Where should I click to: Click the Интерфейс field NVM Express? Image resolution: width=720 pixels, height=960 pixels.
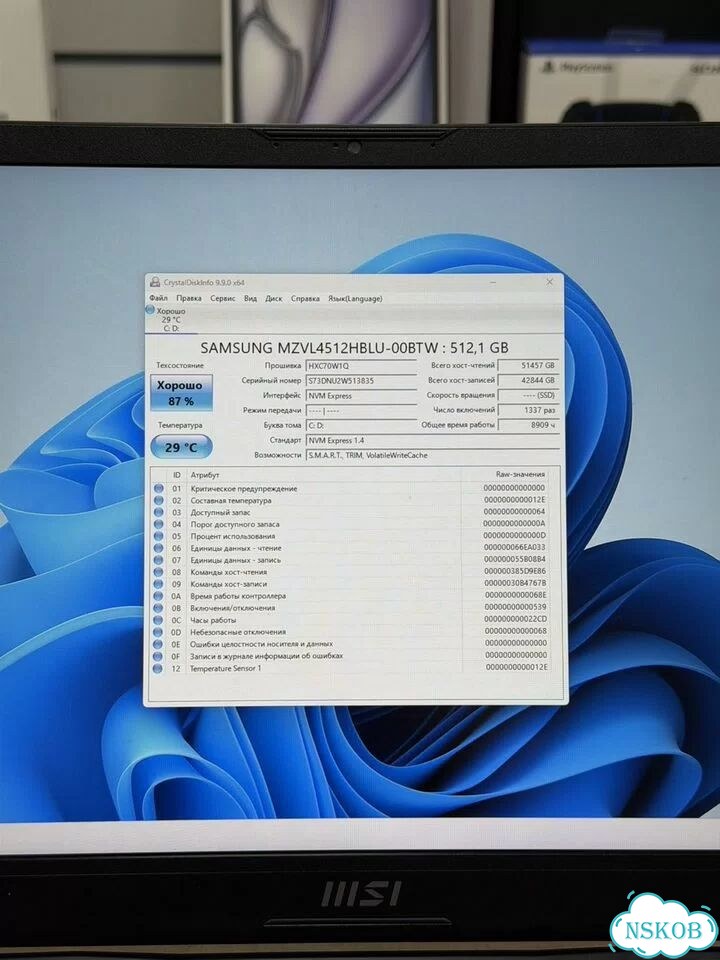point(361,396)
